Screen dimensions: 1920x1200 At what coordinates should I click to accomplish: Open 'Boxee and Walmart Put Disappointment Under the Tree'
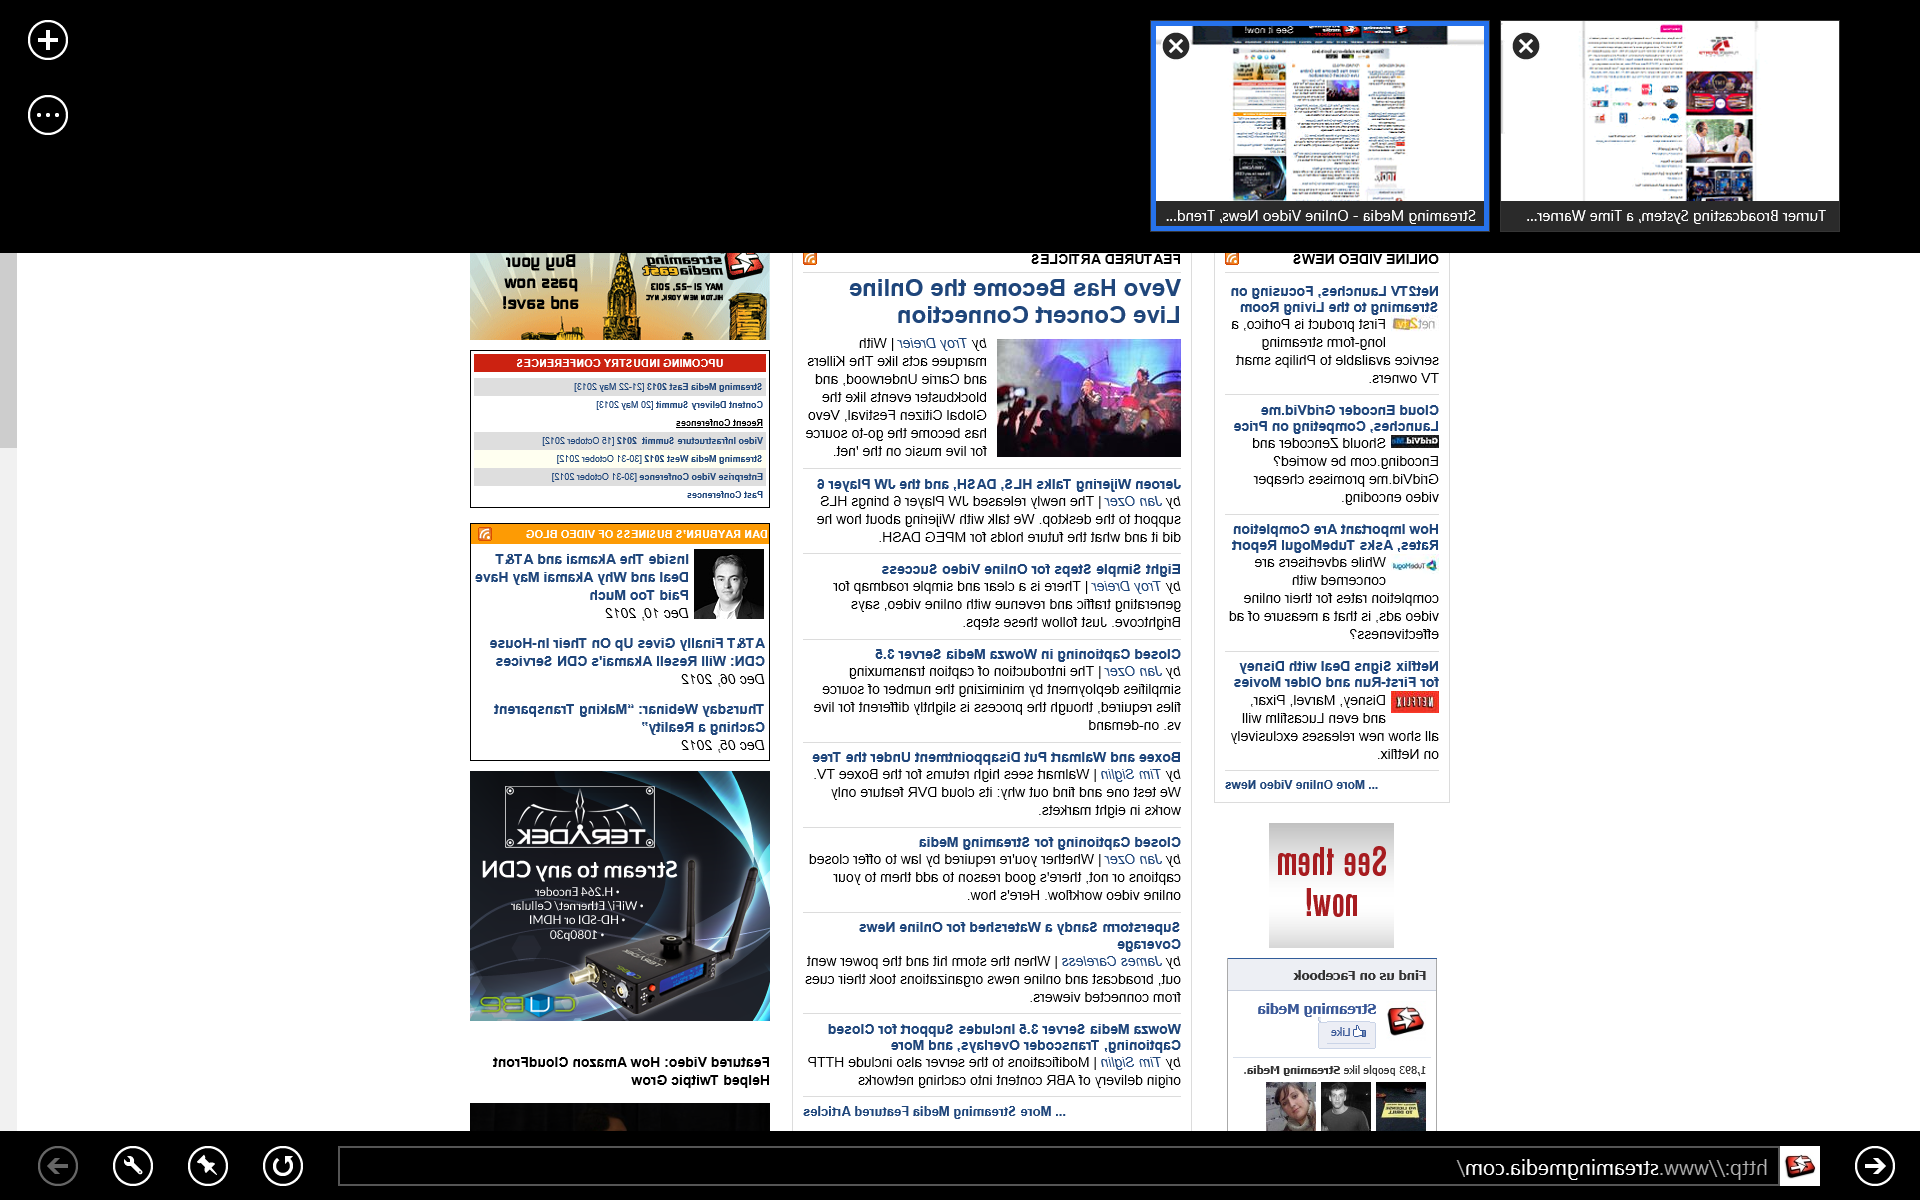pos(996,757)
